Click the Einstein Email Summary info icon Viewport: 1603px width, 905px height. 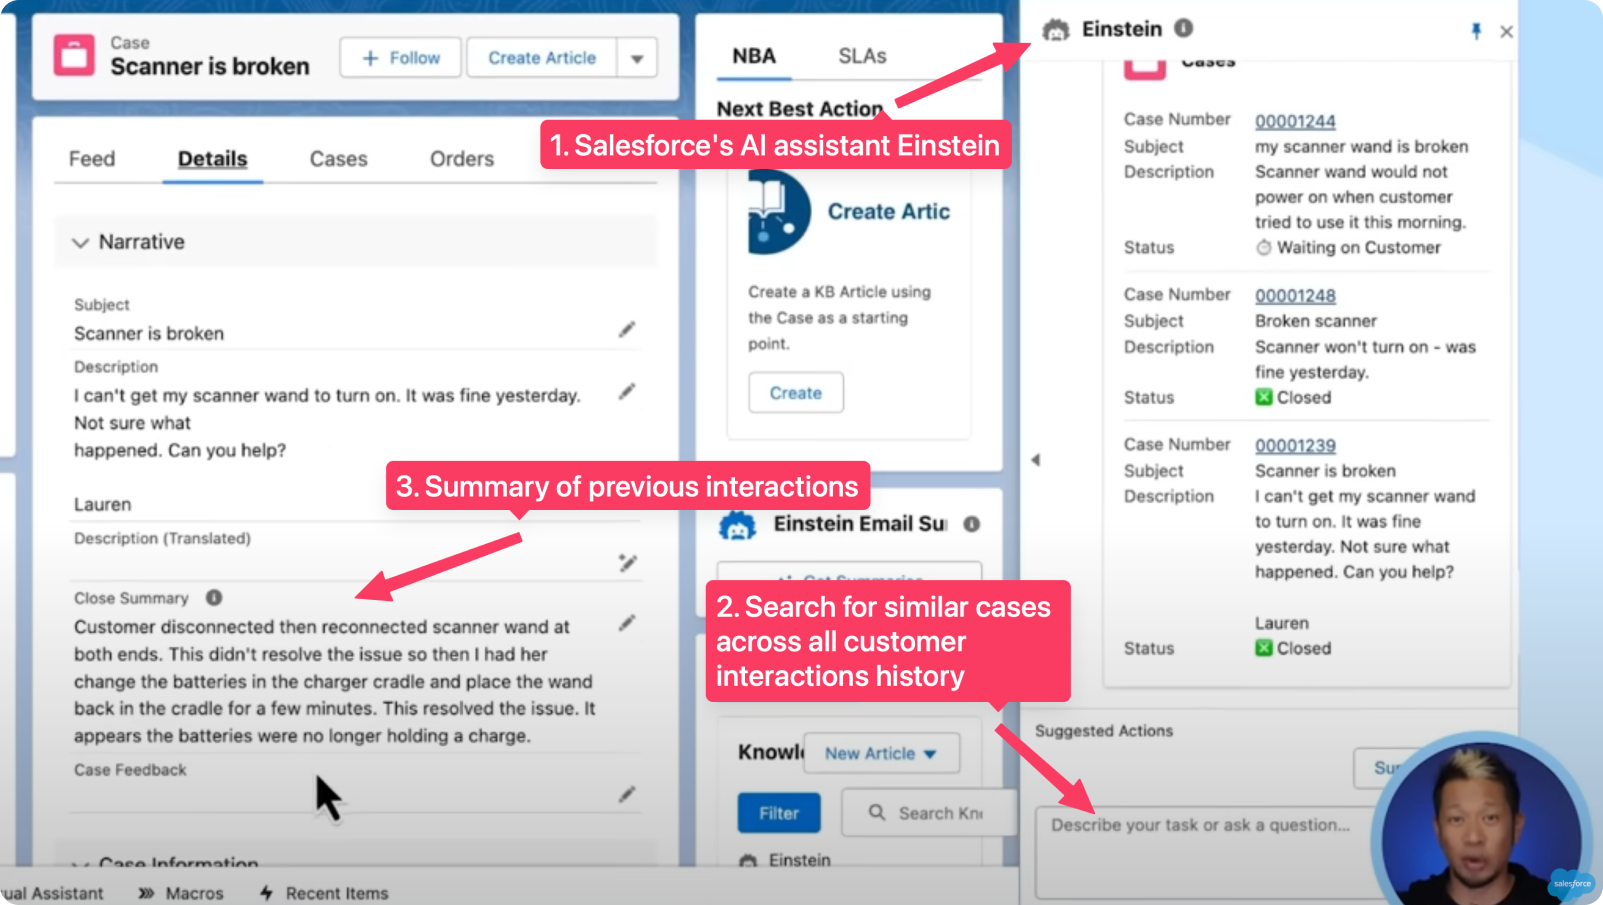coord(971,524)
